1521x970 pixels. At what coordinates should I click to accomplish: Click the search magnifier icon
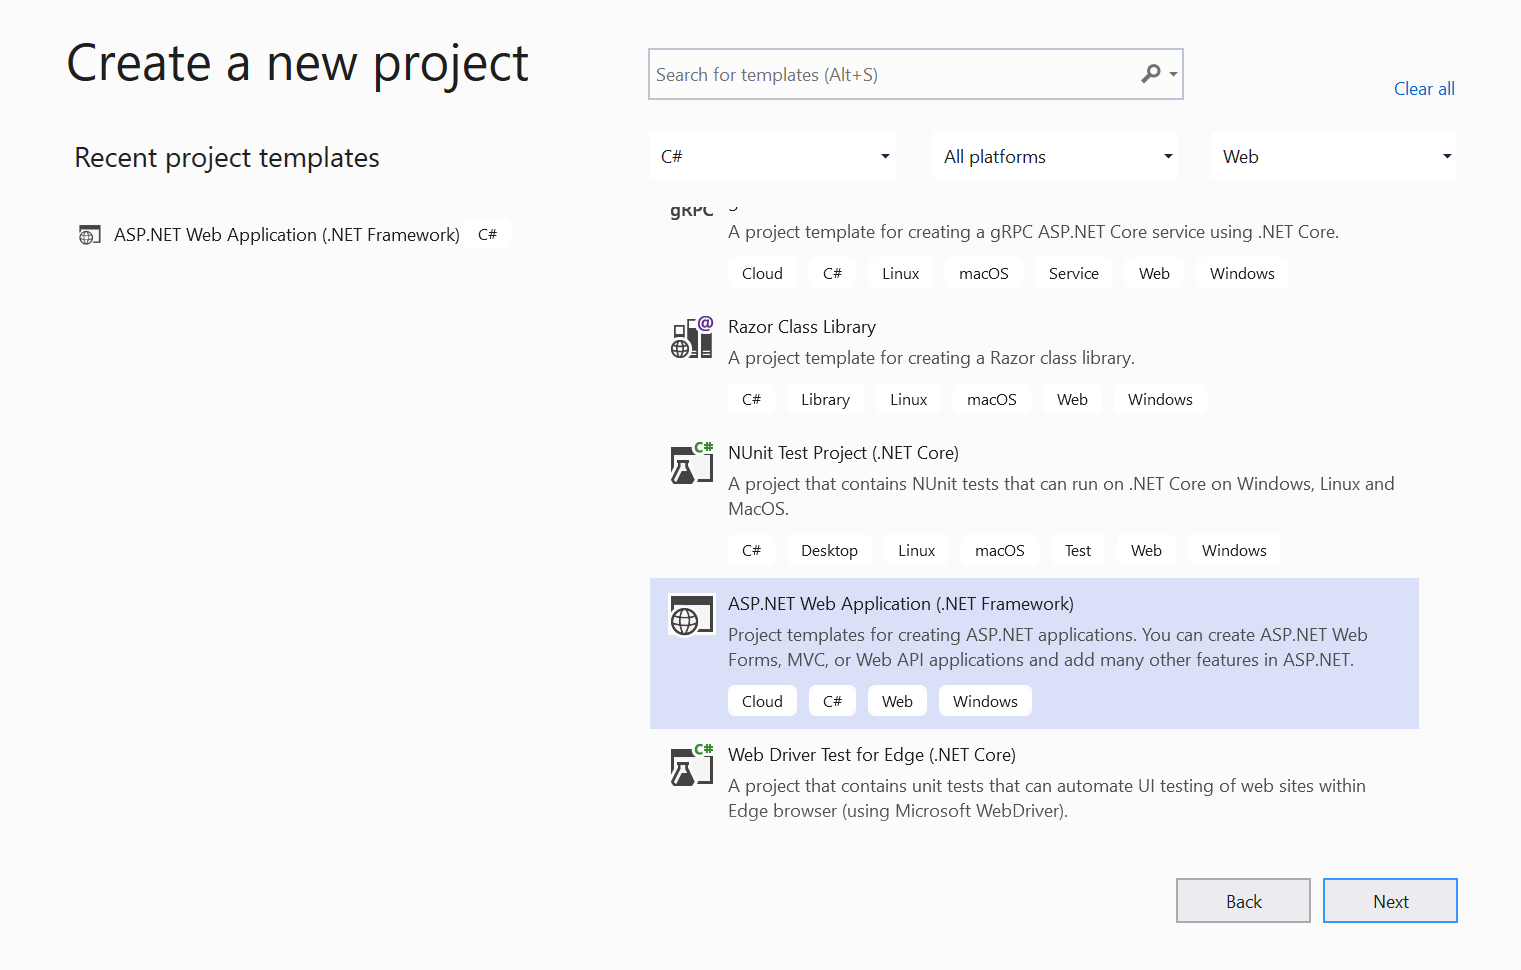[x=1151, y=74]
